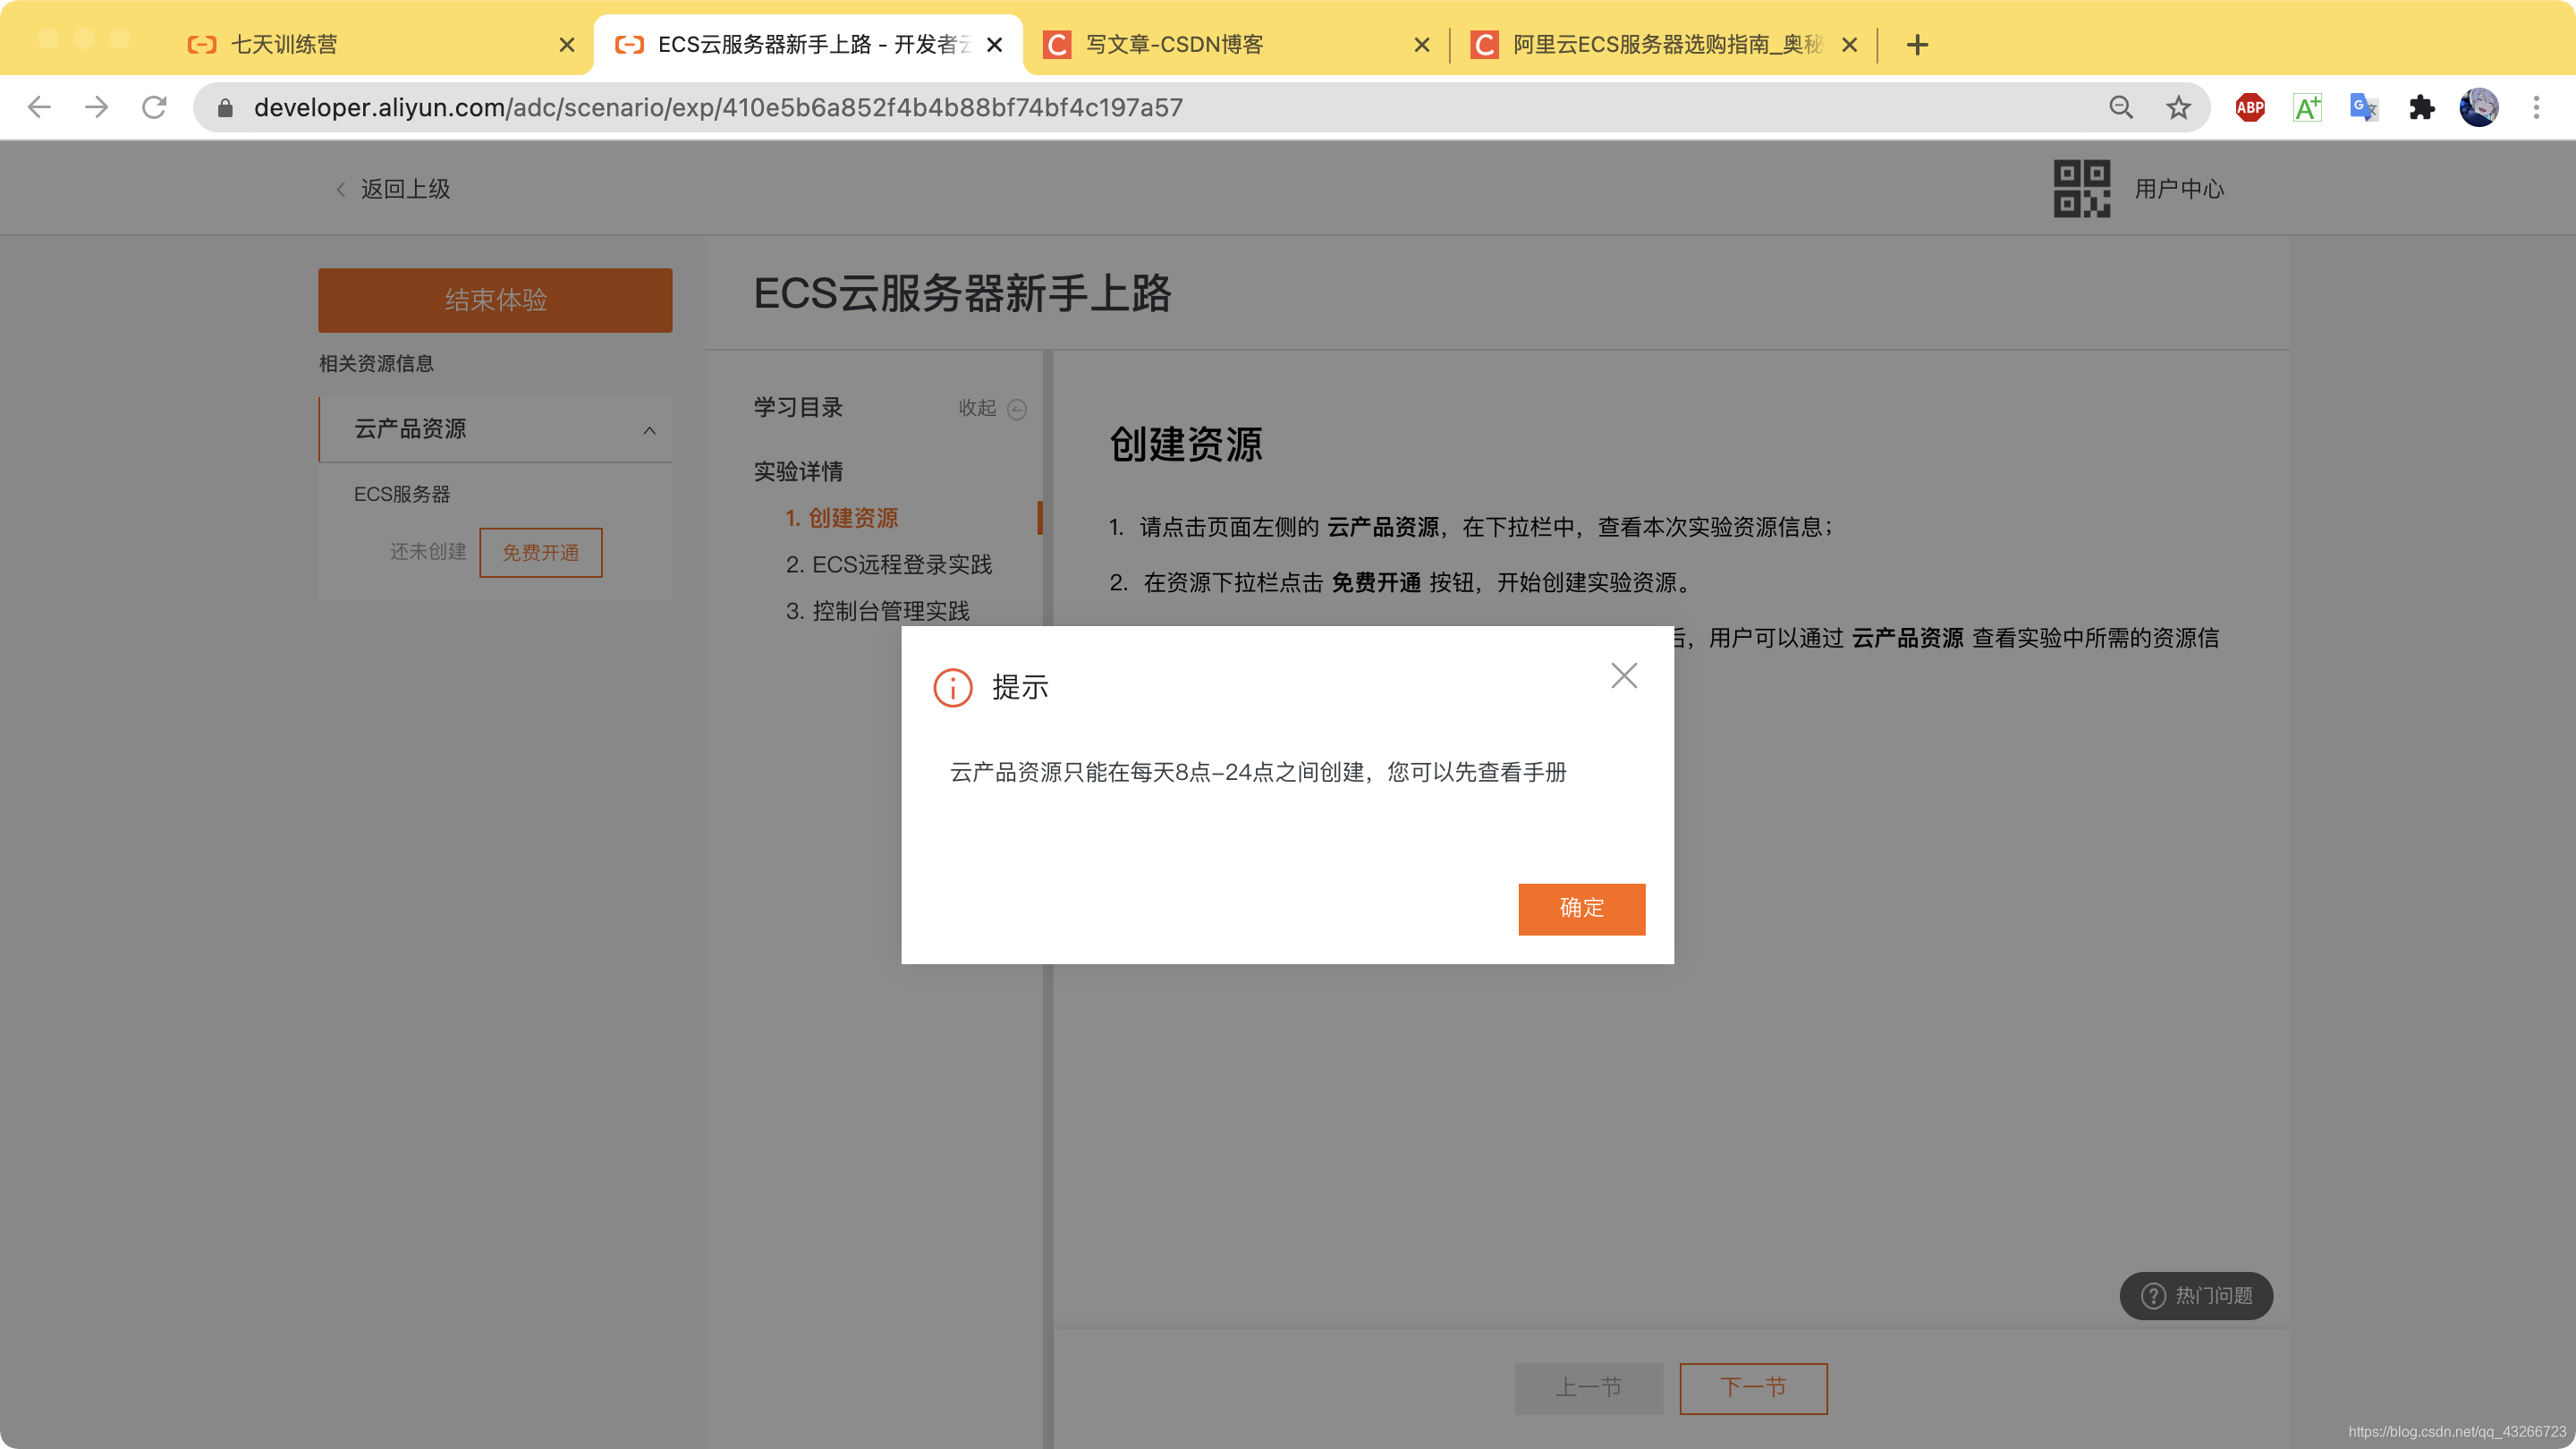Open the zoom magnifier in address bar
The width and height of the screenshot is (2576, 1449).
click(x=2120, y=107)
